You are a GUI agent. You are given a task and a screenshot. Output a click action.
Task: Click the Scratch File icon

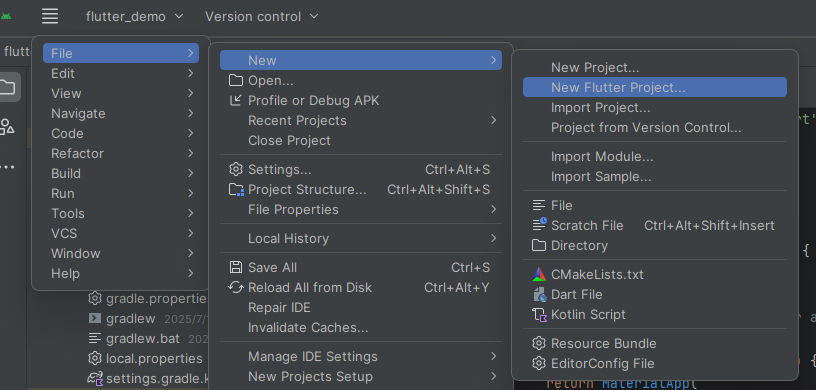point(539,225)
